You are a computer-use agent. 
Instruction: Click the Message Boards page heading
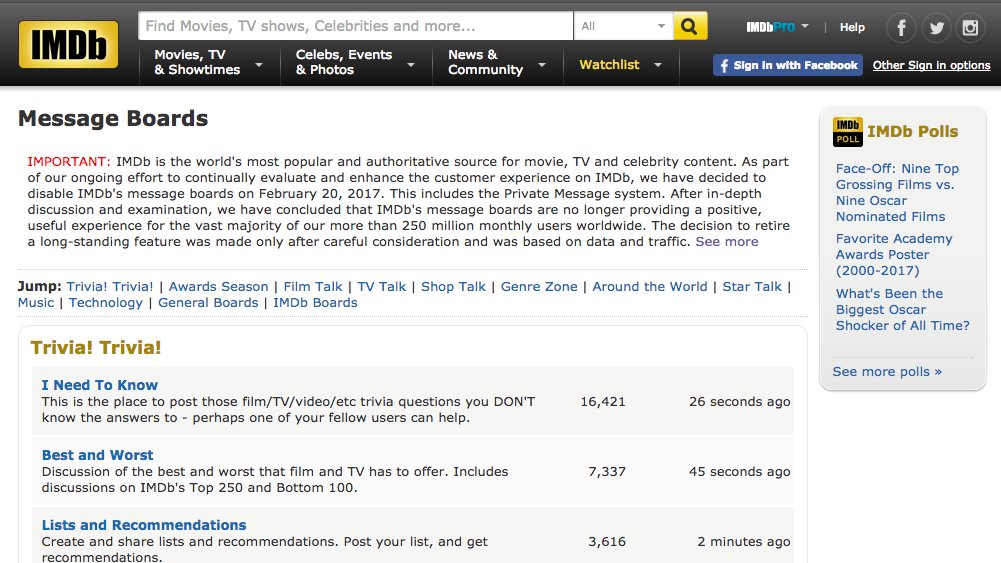click(x=113, y=119)
